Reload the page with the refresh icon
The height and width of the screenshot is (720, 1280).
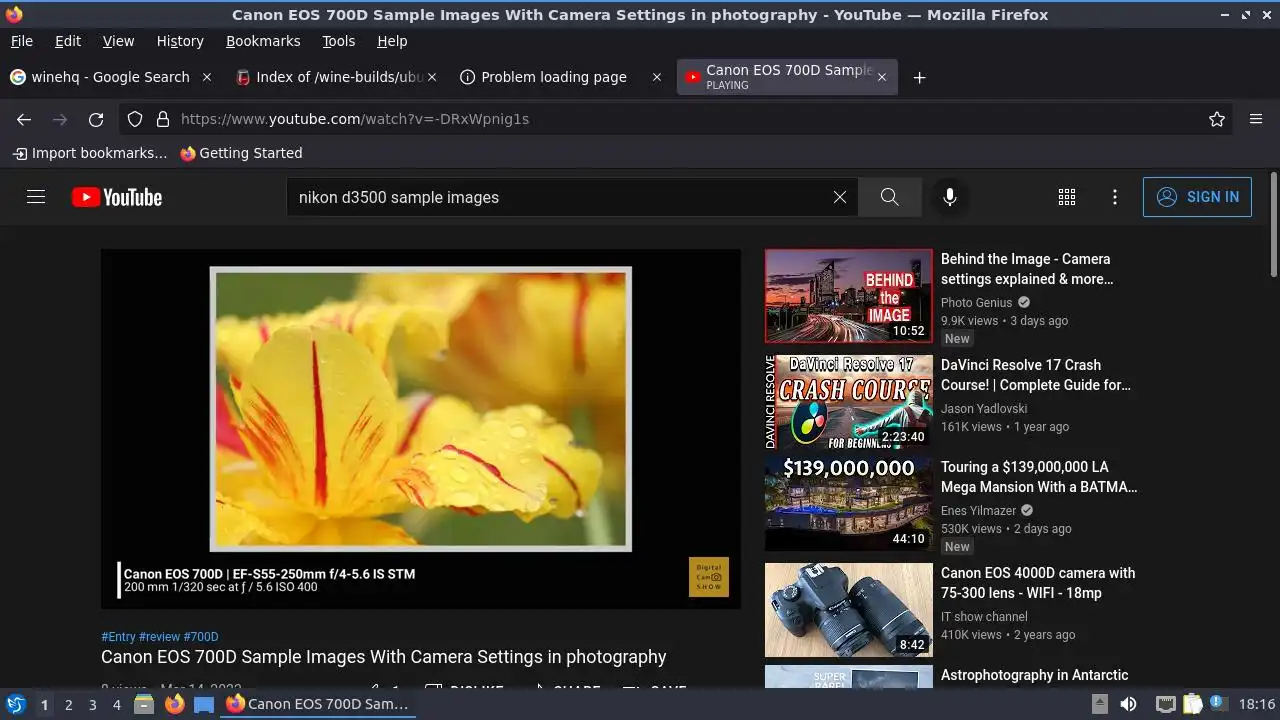tap(96, 119)
